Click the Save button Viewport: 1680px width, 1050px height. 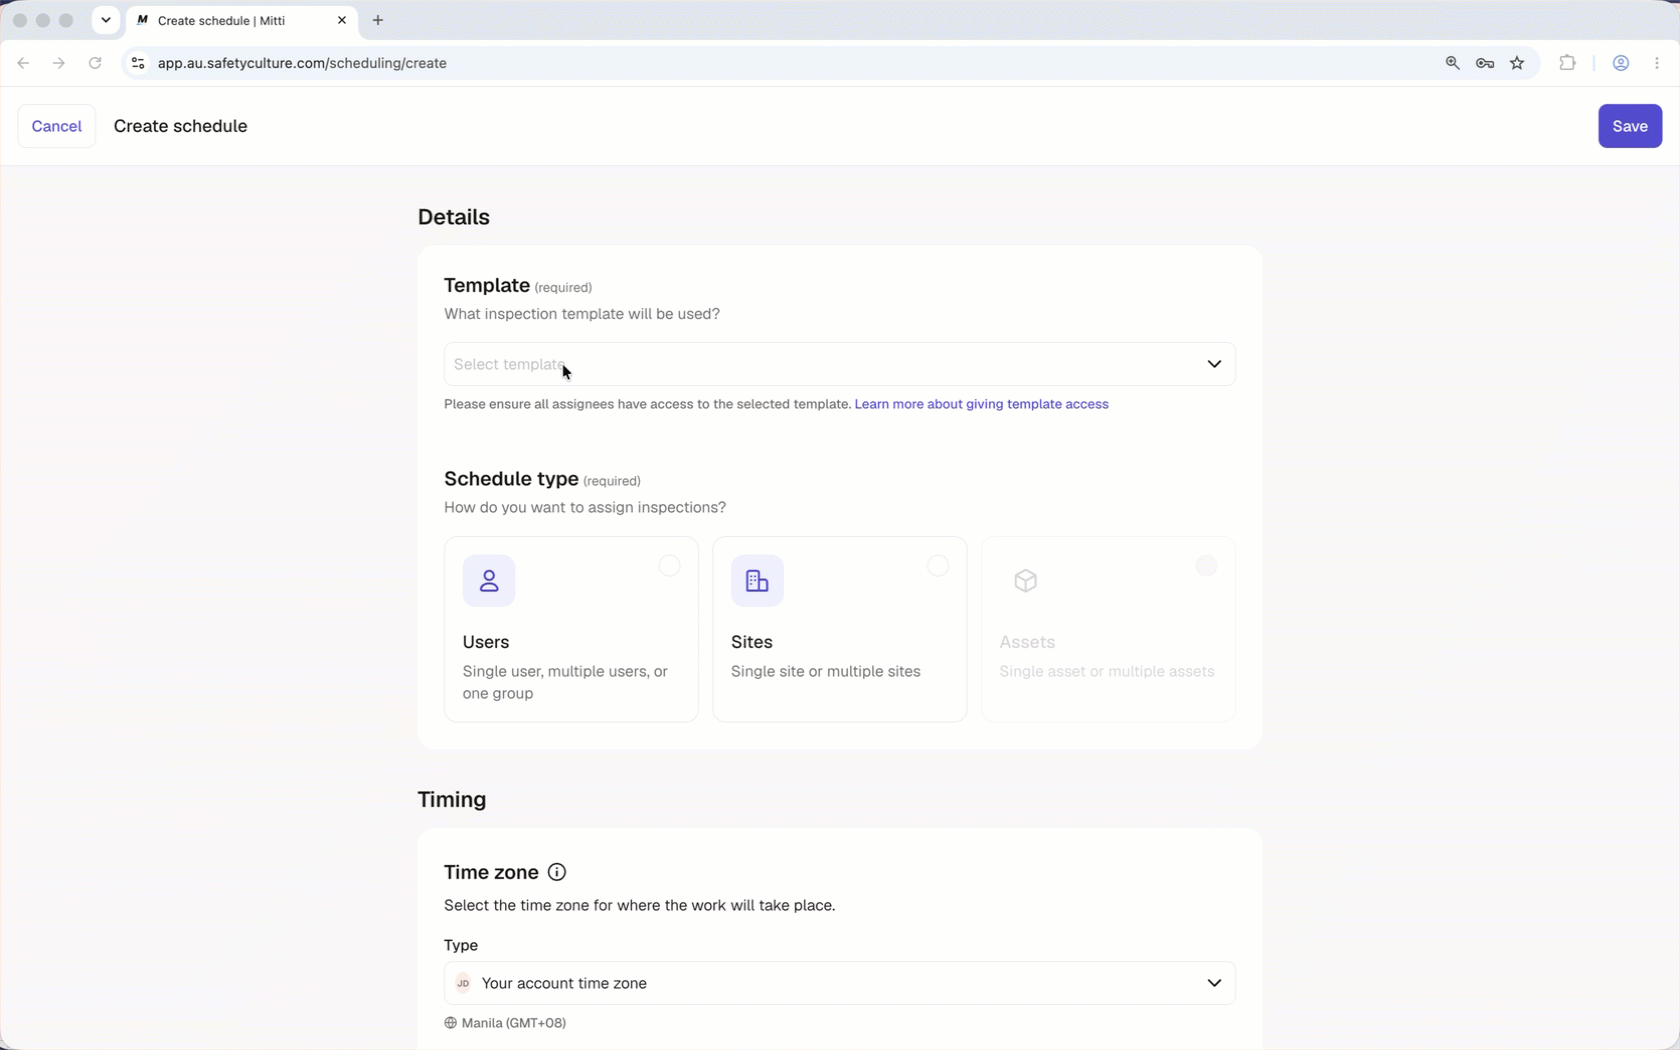[x=1630, y=126]
